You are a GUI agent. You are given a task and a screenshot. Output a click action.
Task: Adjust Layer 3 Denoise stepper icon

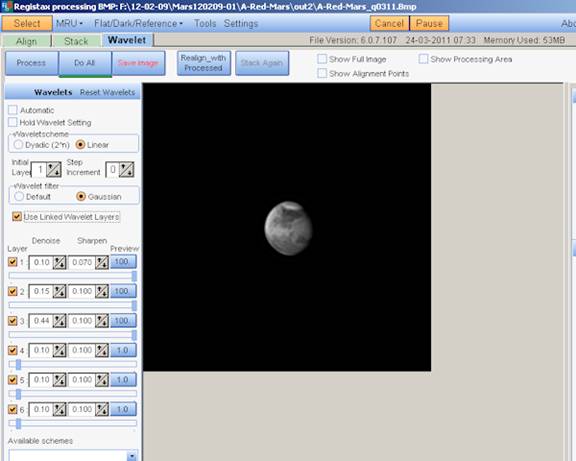coord(59,321)
